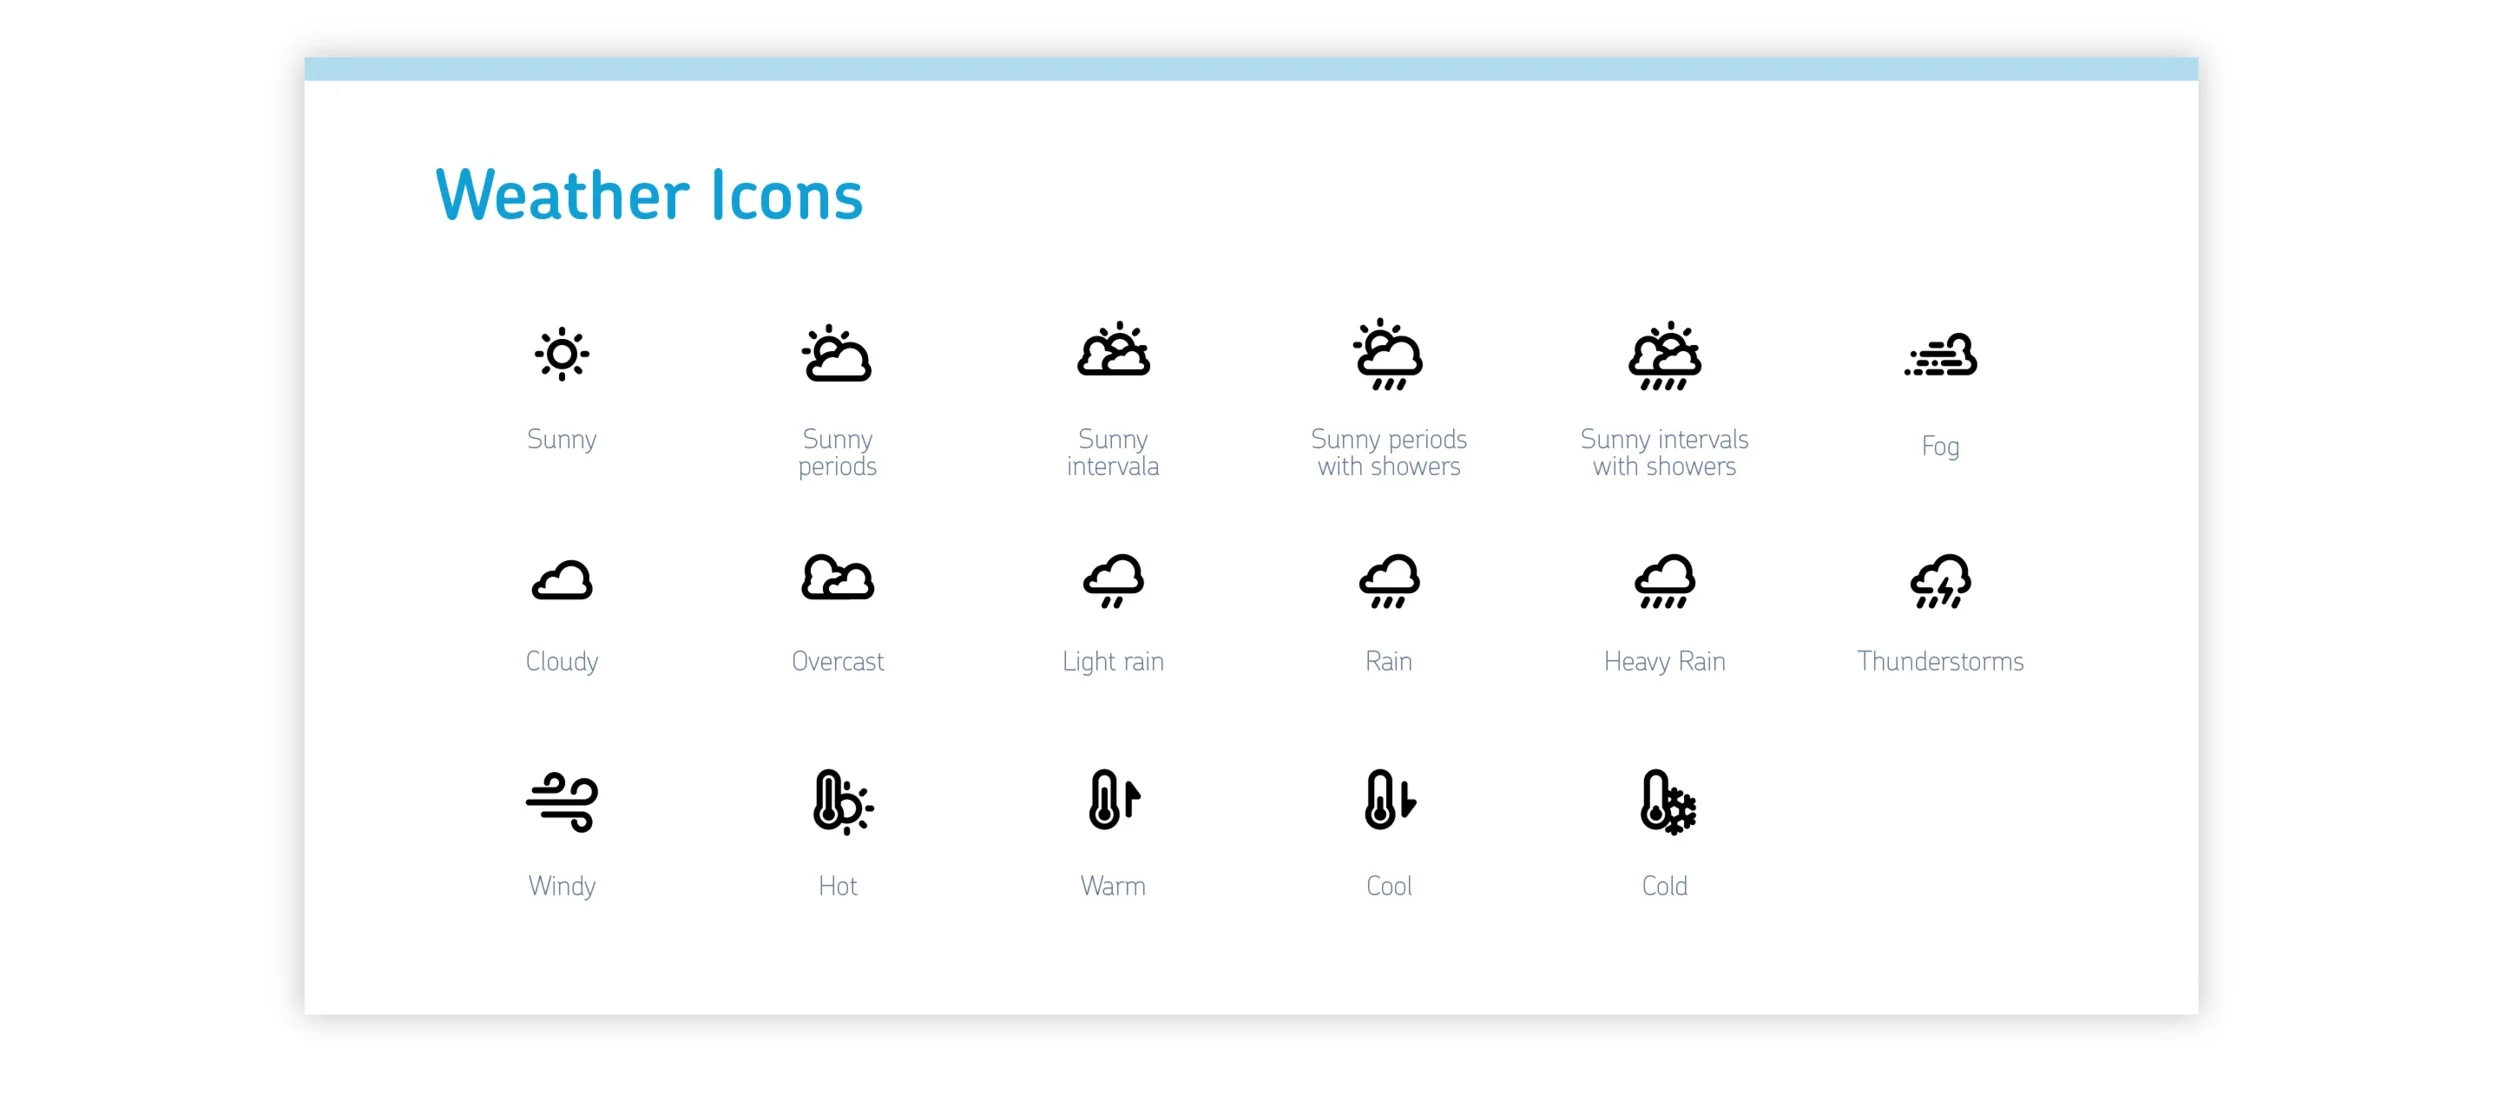Select the Fog weather icon
2500x1120 pixels.
[x=1940, y=355]
